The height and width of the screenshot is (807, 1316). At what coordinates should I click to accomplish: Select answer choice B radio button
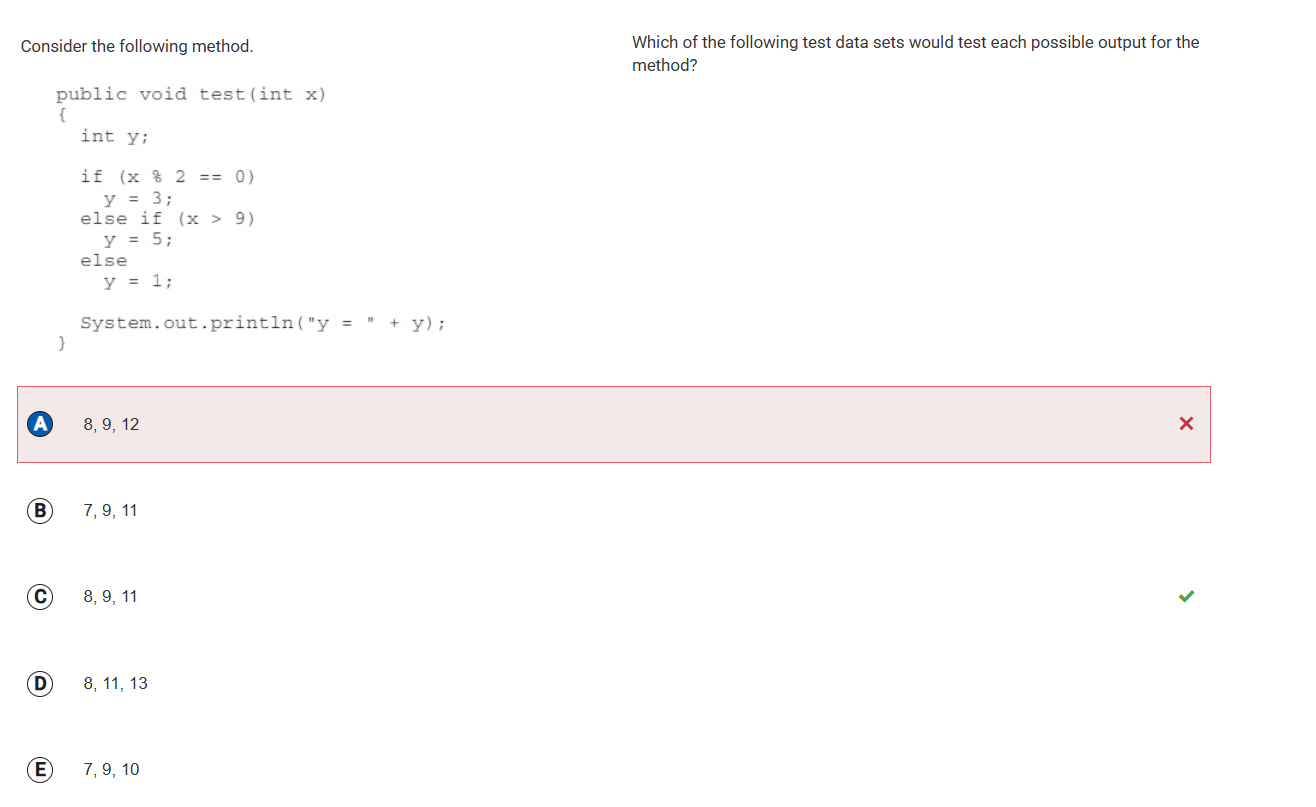click(x=40, y=511)
